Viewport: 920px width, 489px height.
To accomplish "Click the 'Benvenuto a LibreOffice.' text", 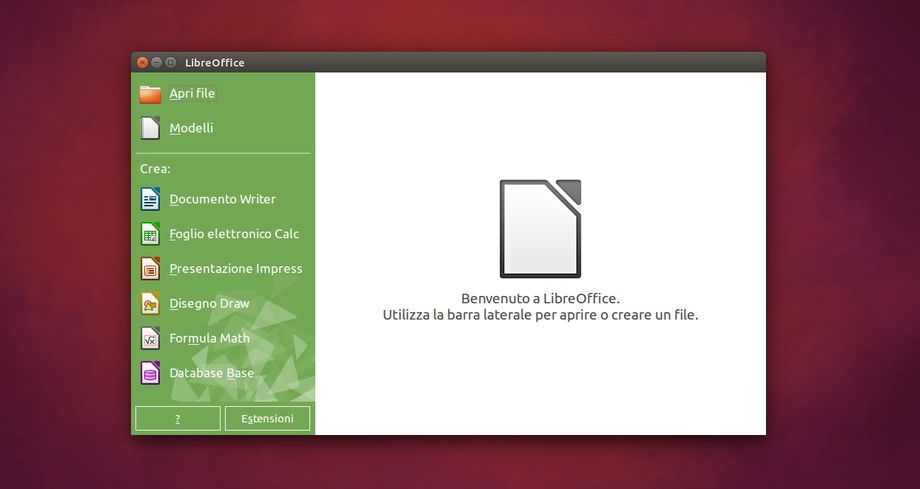I will (540, 298).
